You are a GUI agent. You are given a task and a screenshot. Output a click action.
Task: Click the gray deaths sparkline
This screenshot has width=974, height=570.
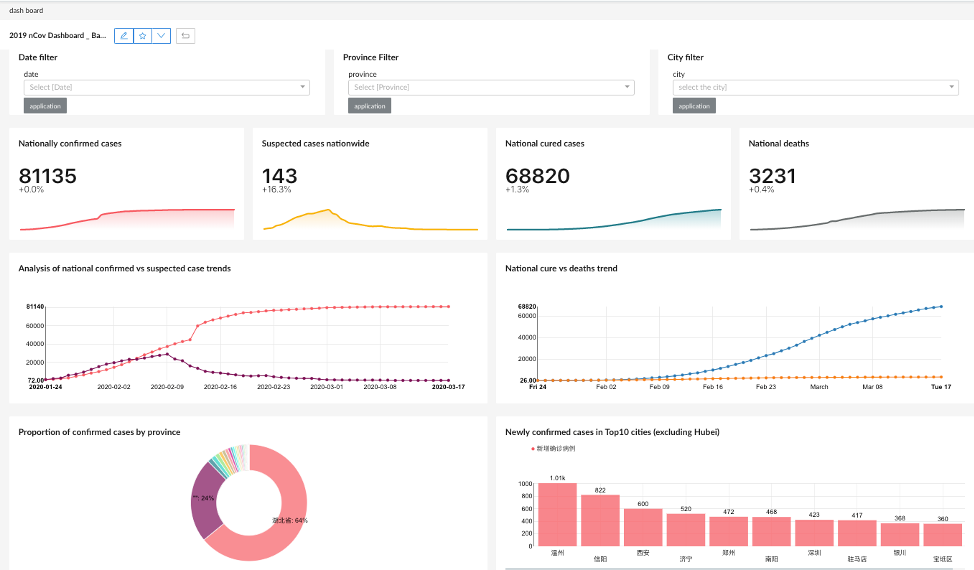click(857, 219)
